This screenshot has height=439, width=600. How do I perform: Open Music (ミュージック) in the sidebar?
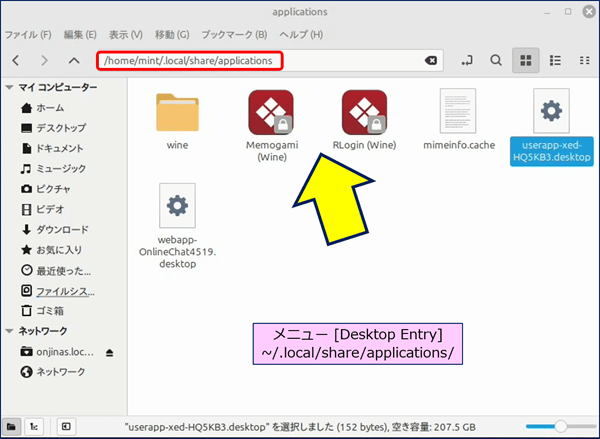pos(54,169)
